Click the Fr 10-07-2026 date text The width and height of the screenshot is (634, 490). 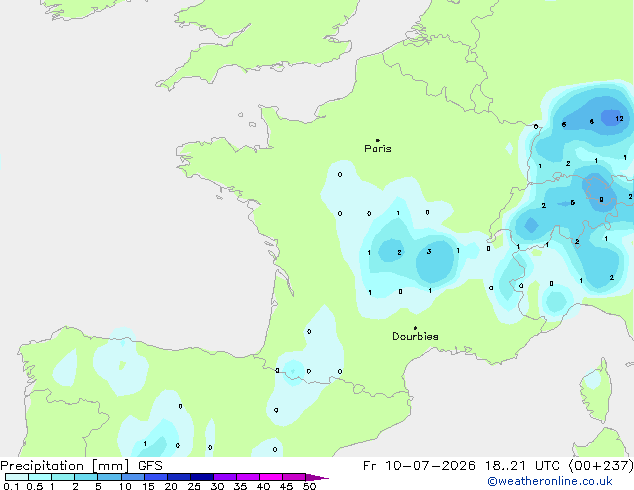419,466
